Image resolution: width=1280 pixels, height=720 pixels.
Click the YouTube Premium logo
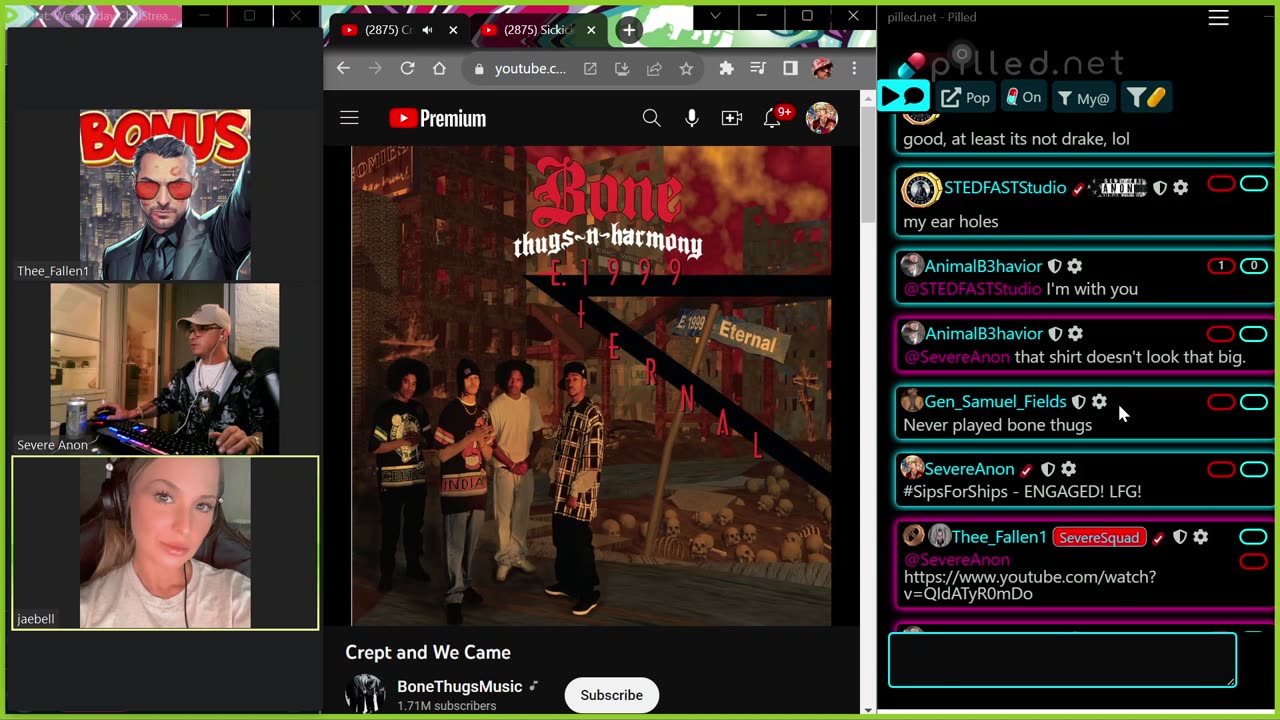pyautogui.click(x=438, y=118)
